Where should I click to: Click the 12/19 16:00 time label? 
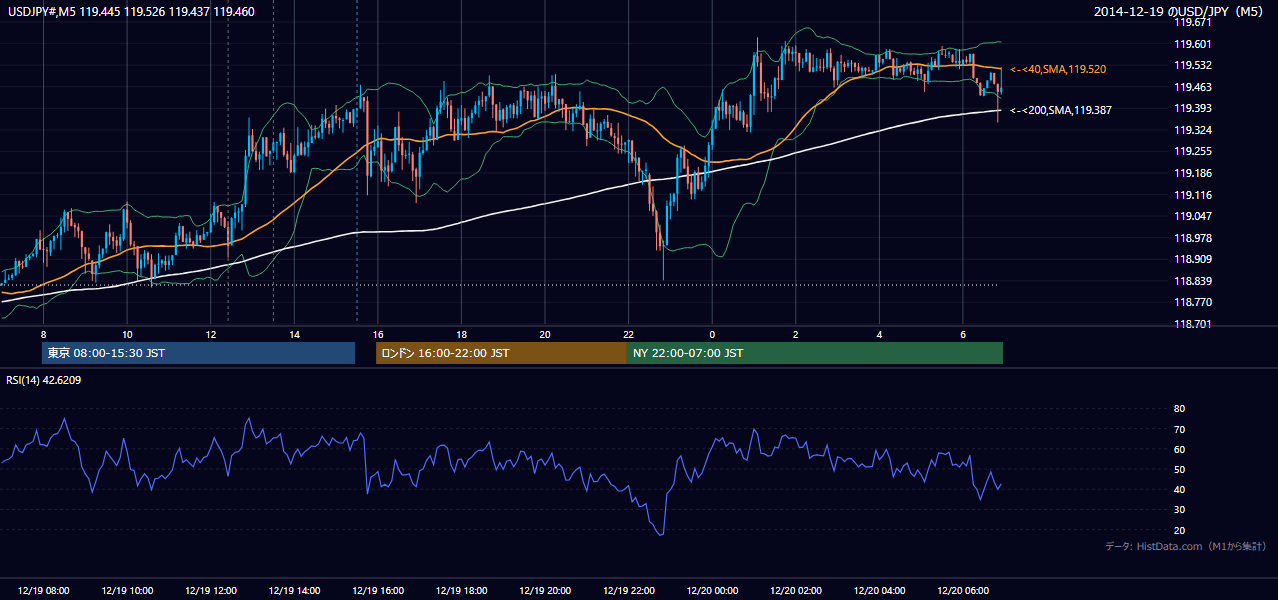377,591
